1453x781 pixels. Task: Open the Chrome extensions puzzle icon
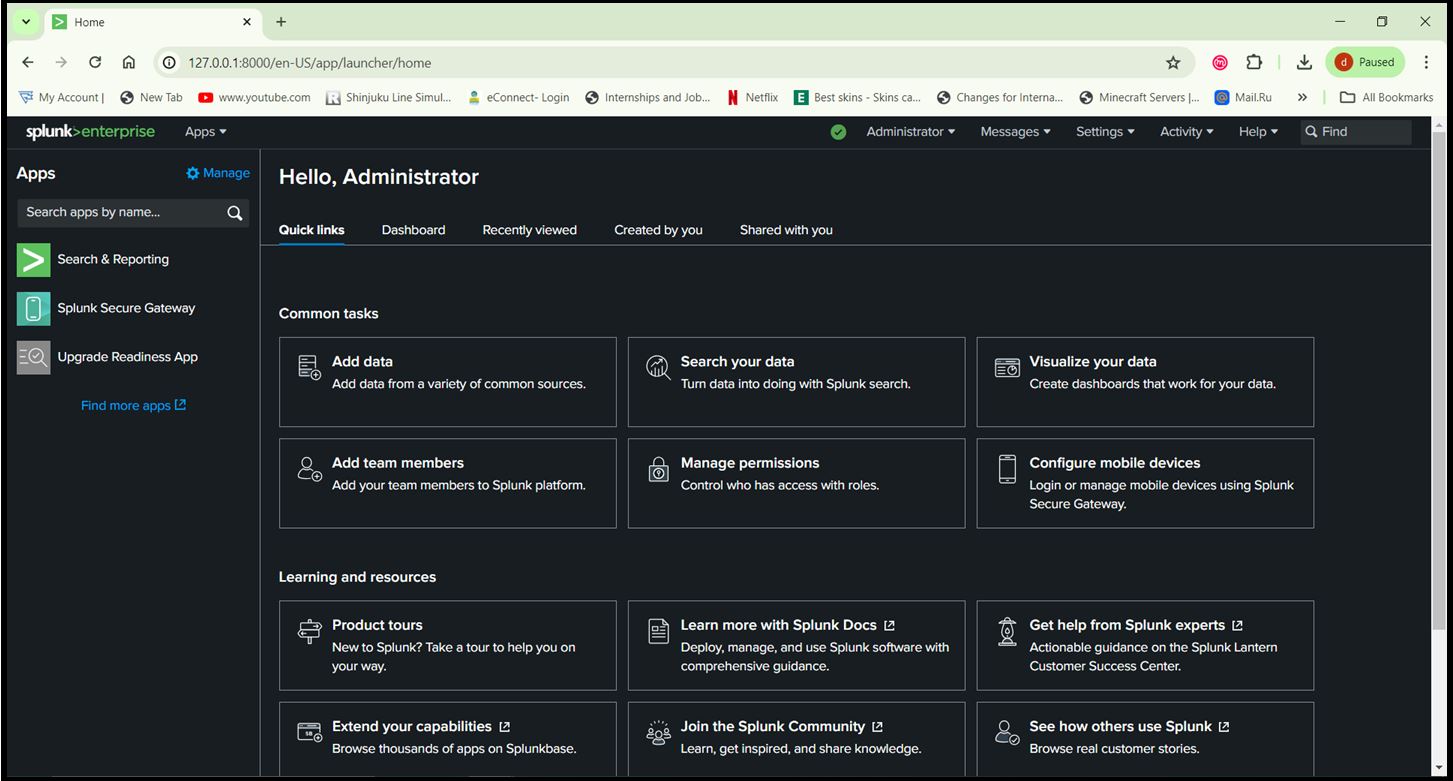pyautogui.click(x=1254, y=62)
